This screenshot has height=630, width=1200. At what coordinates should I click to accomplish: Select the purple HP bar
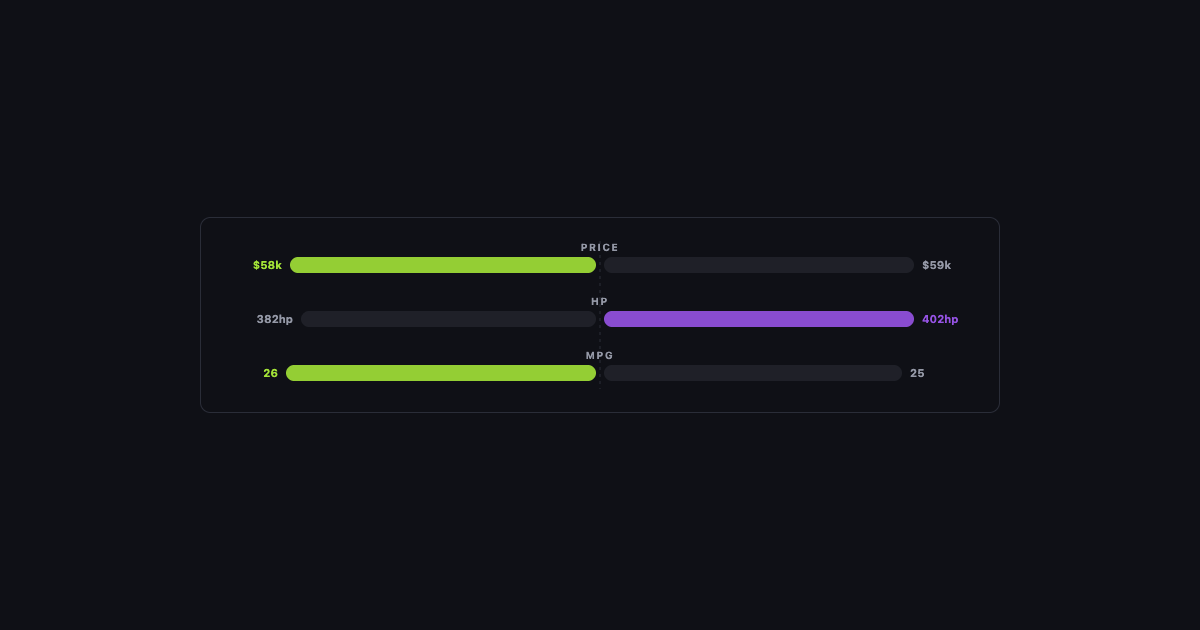pyautogui.click(x=759, y=319)
